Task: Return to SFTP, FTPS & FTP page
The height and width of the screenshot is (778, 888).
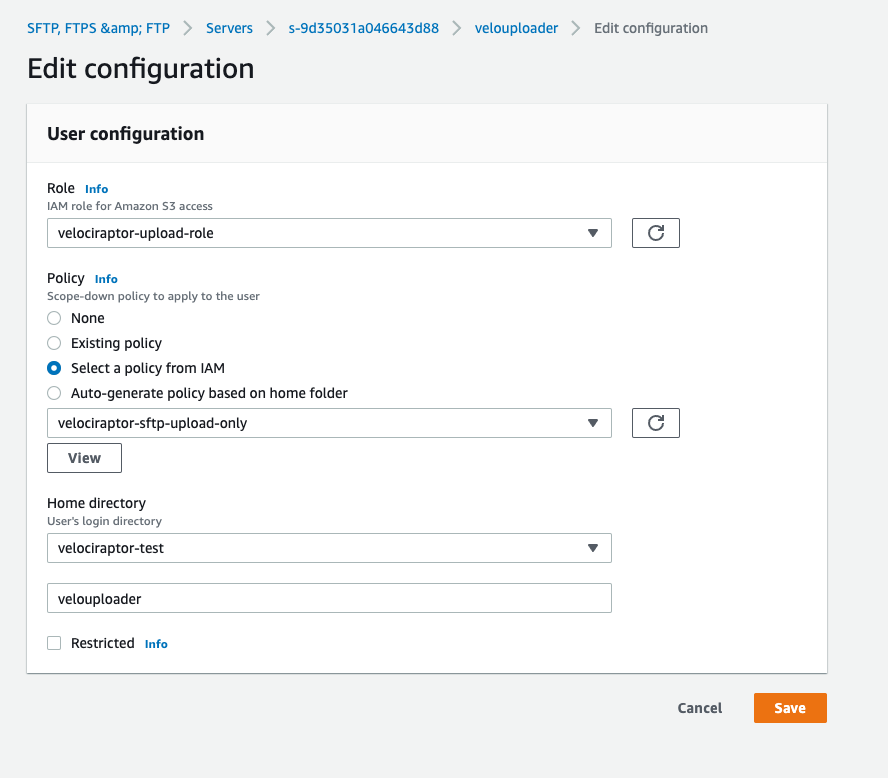Action: [x=96, y=28]
